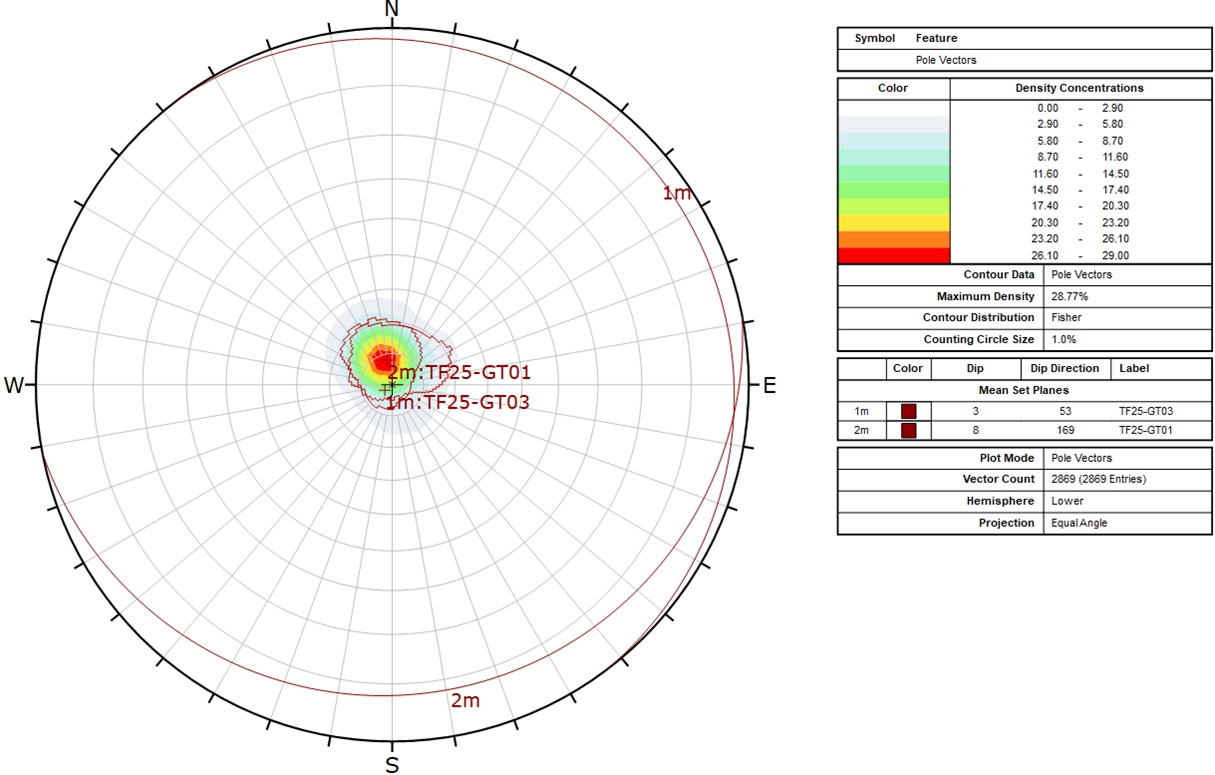Click the N compass label
Image resolution: width=1215 pixels, height=775 pixels.
coord(392,10)
